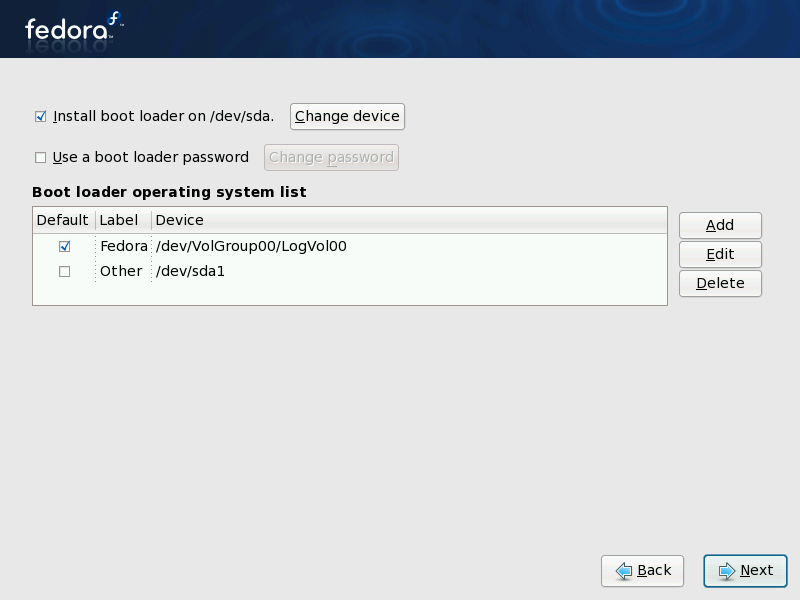The image size is (800, 600).
Task: Set Other as default boot entry
Action: (64, 271)
